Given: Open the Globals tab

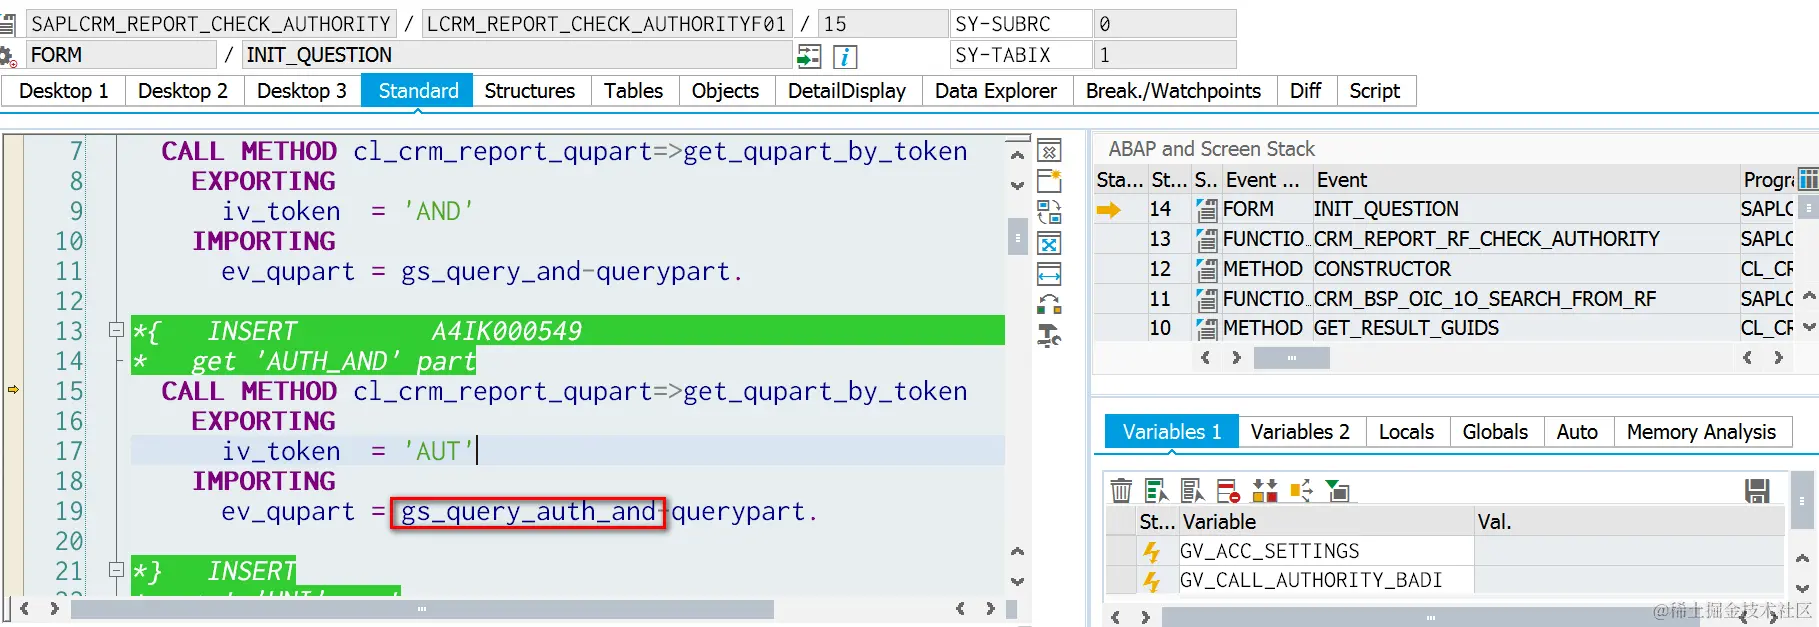Looking at the screenshot, I should click(x=1495, y=432).
